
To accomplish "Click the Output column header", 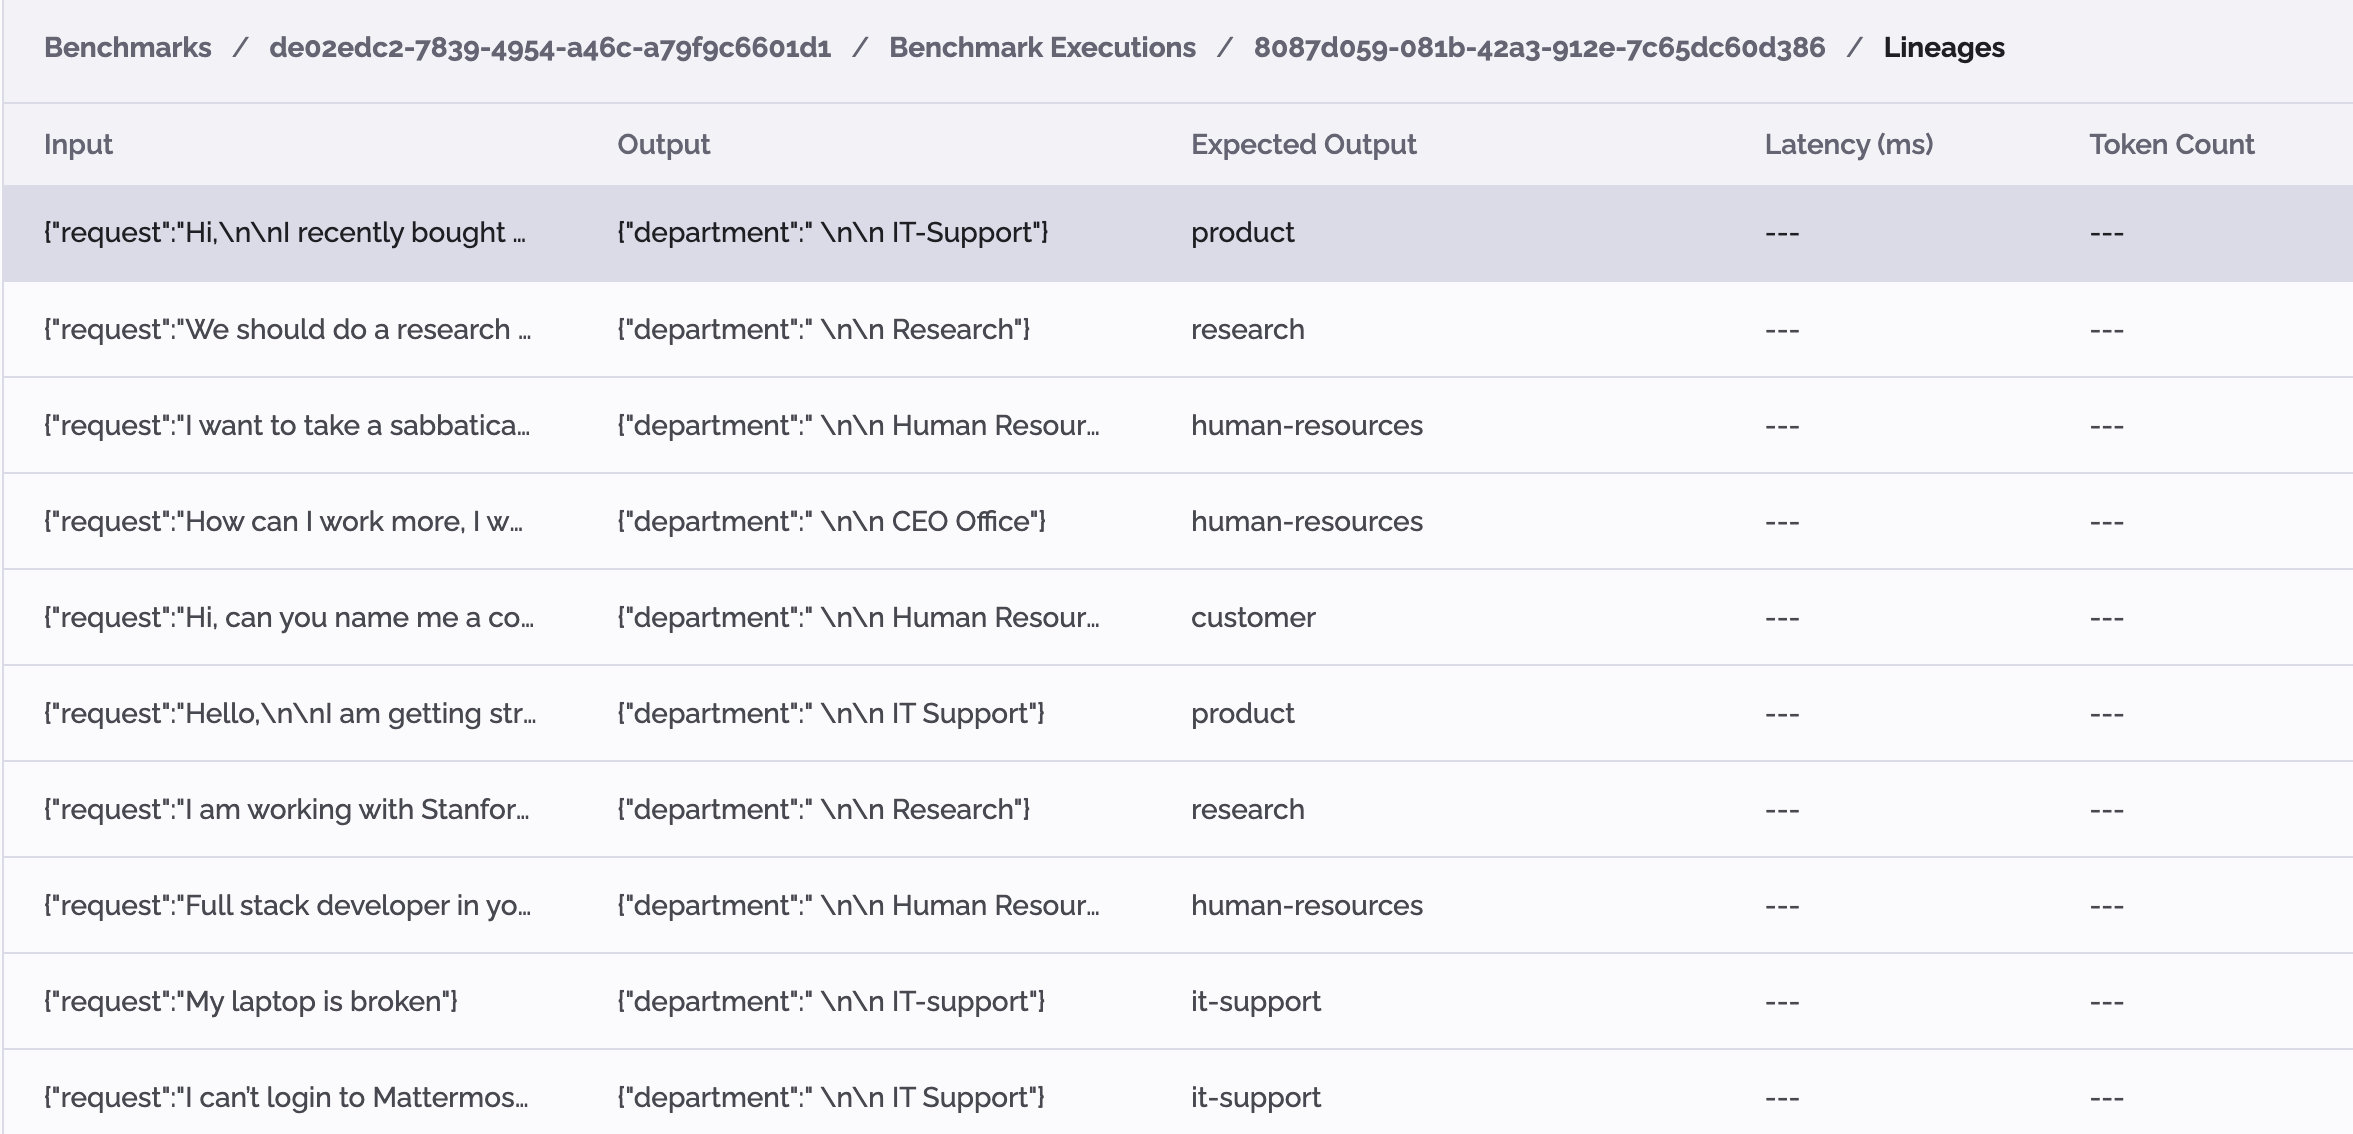I will [663, 145].
